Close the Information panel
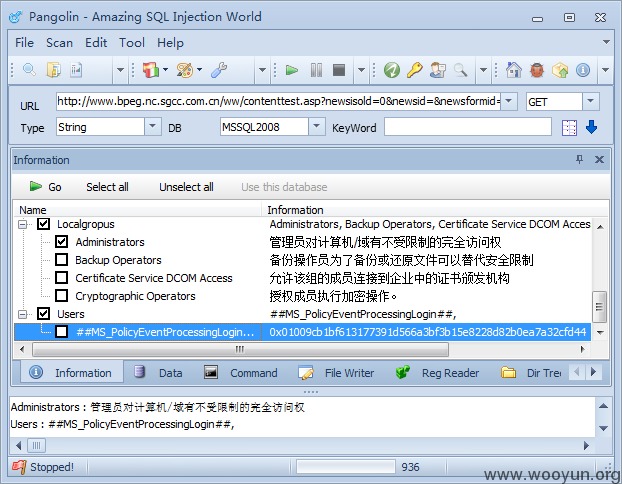 click(599, 159)
